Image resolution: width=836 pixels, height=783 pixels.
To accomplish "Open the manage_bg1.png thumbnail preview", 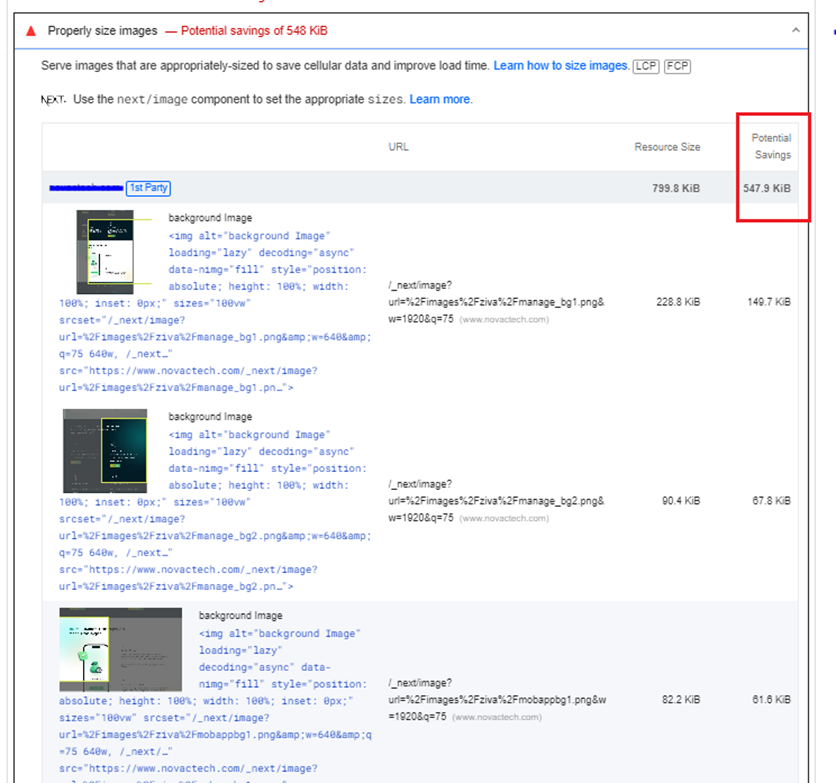I will point(105,251).
